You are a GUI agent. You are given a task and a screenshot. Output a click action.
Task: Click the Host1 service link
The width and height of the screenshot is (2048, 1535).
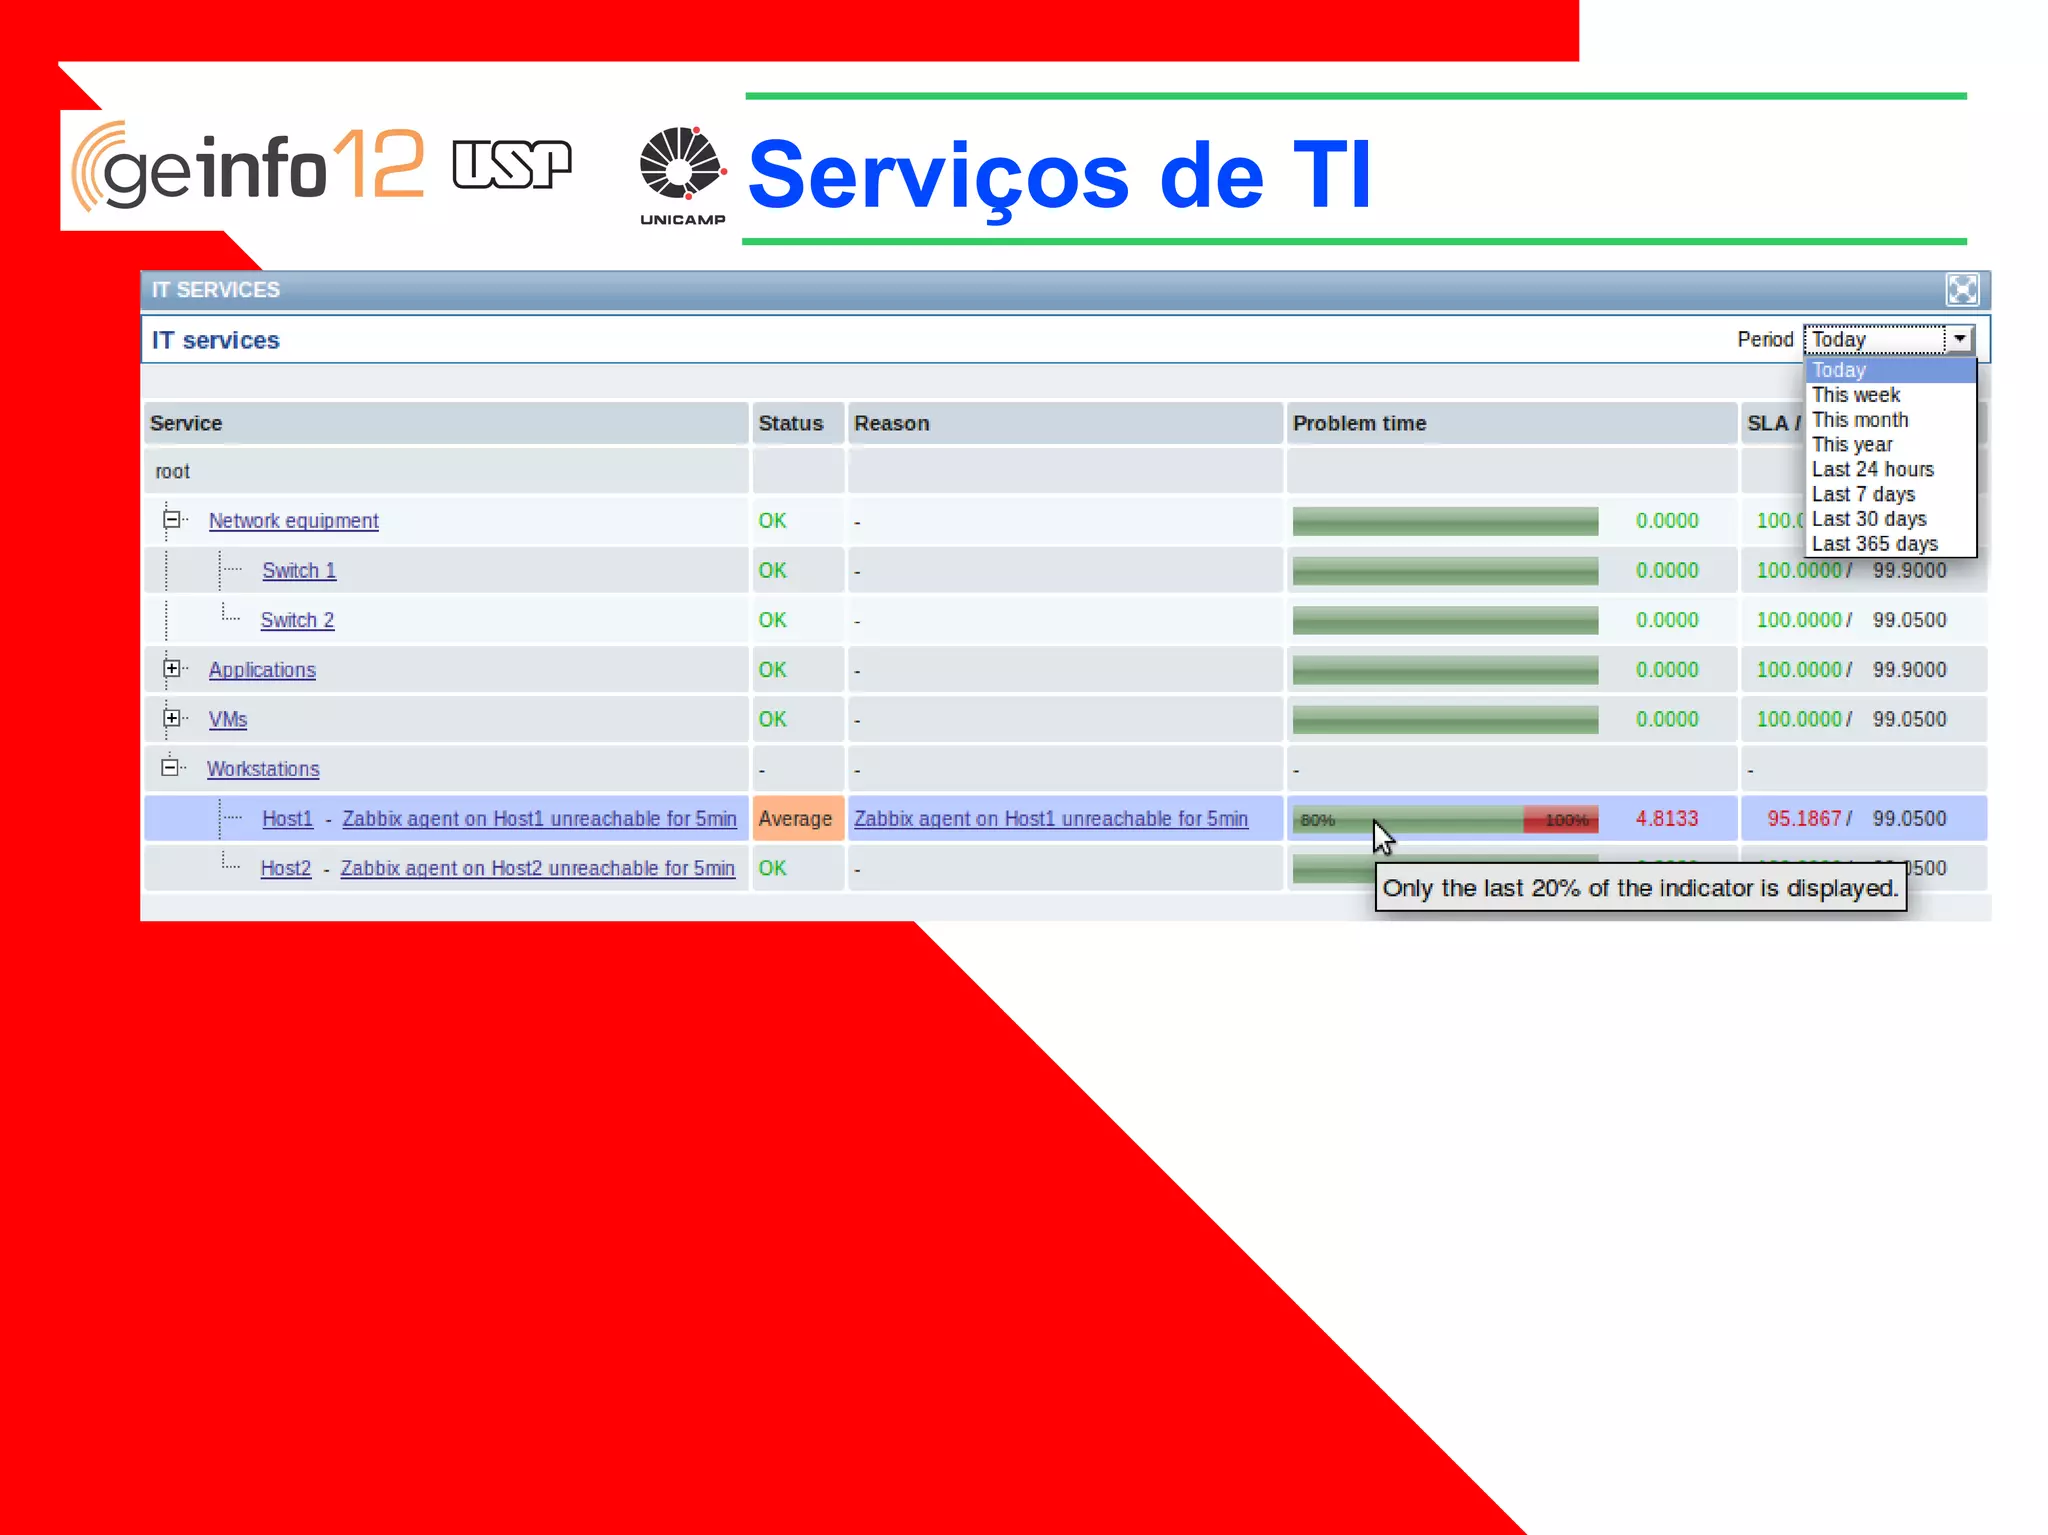[287, 818]
